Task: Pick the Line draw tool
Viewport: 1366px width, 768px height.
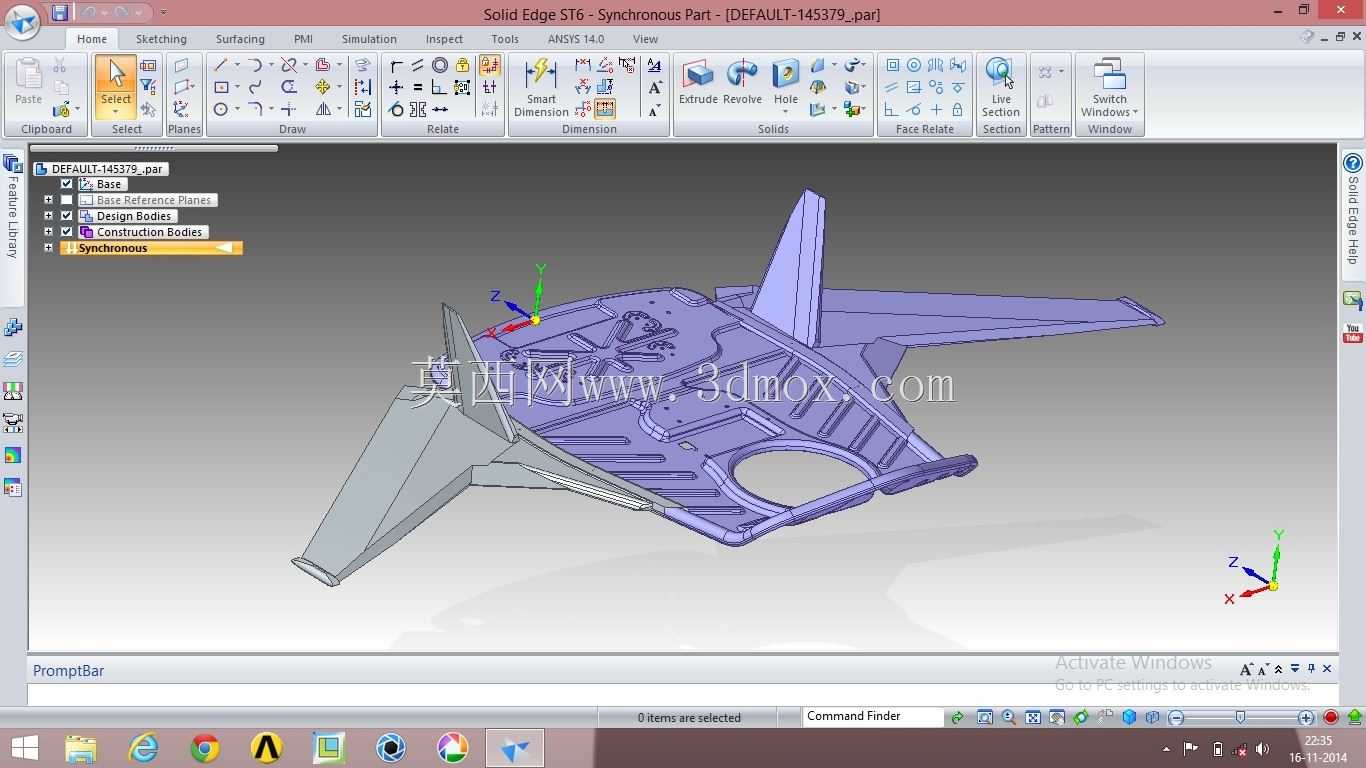Action: pos(221,65)
